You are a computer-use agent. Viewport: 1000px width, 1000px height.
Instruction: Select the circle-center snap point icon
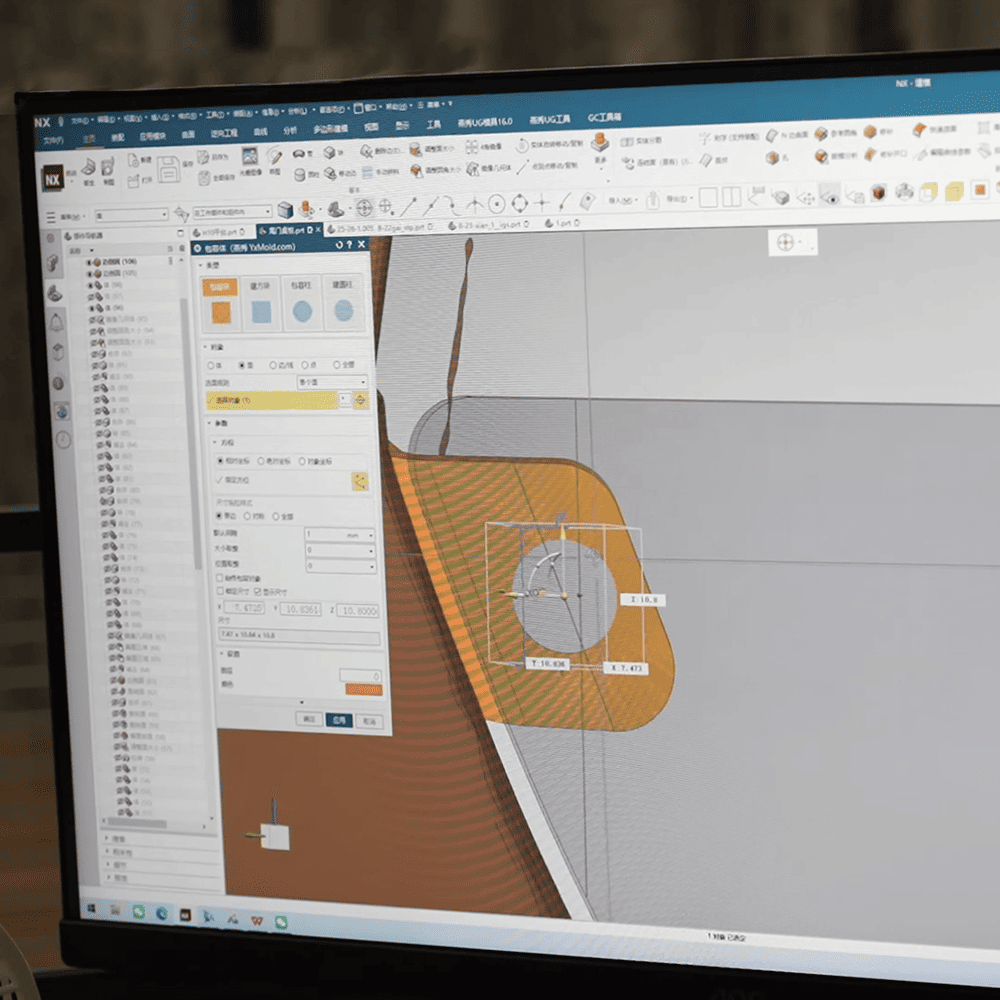point(497,203)
